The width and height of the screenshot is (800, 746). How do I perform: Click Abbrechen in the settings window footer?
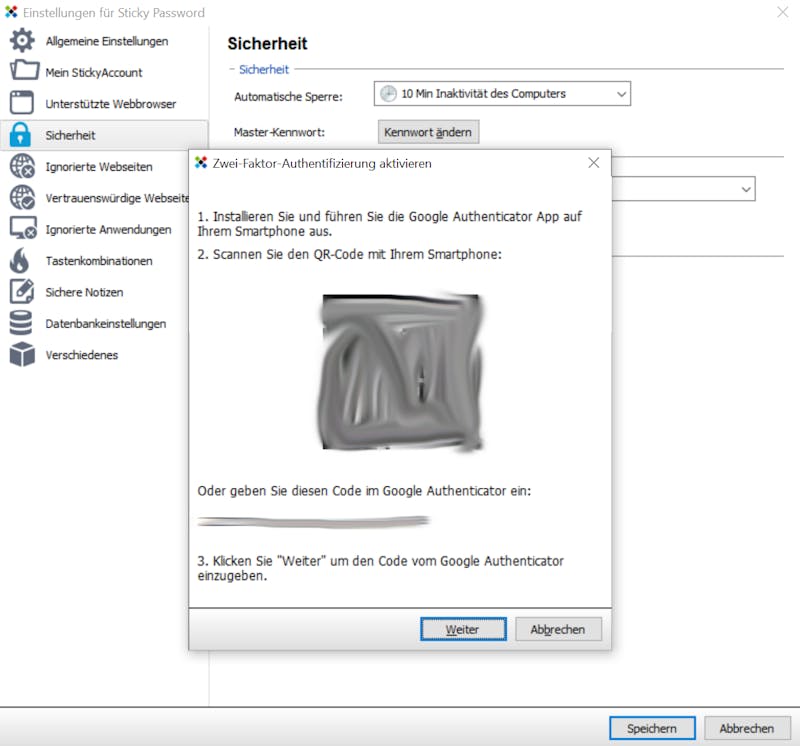(747, 728)
